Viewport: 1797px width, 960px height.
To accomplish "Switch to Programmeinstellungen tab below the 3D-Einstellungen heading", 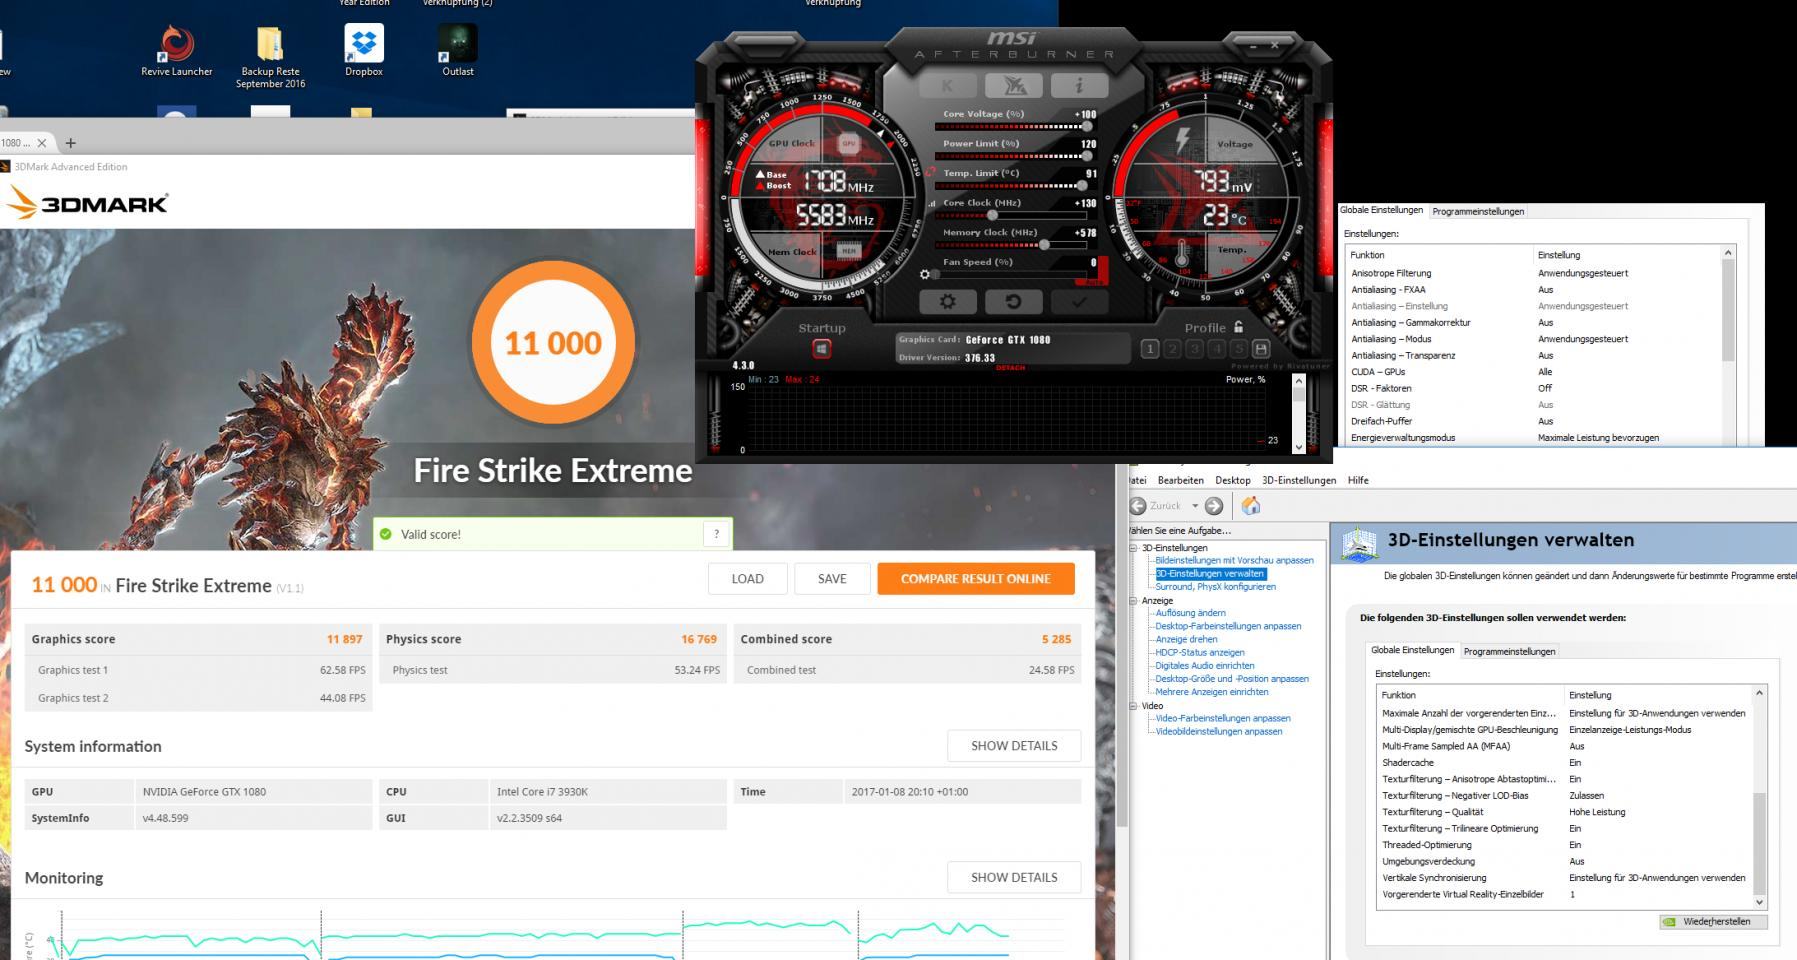I will click(1509, 651).
